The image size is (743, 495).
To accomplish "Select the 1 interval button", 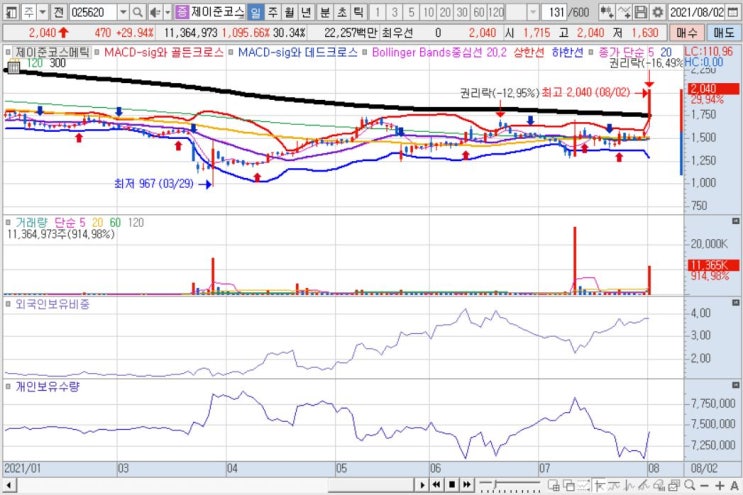I will [x=378, y=12].
